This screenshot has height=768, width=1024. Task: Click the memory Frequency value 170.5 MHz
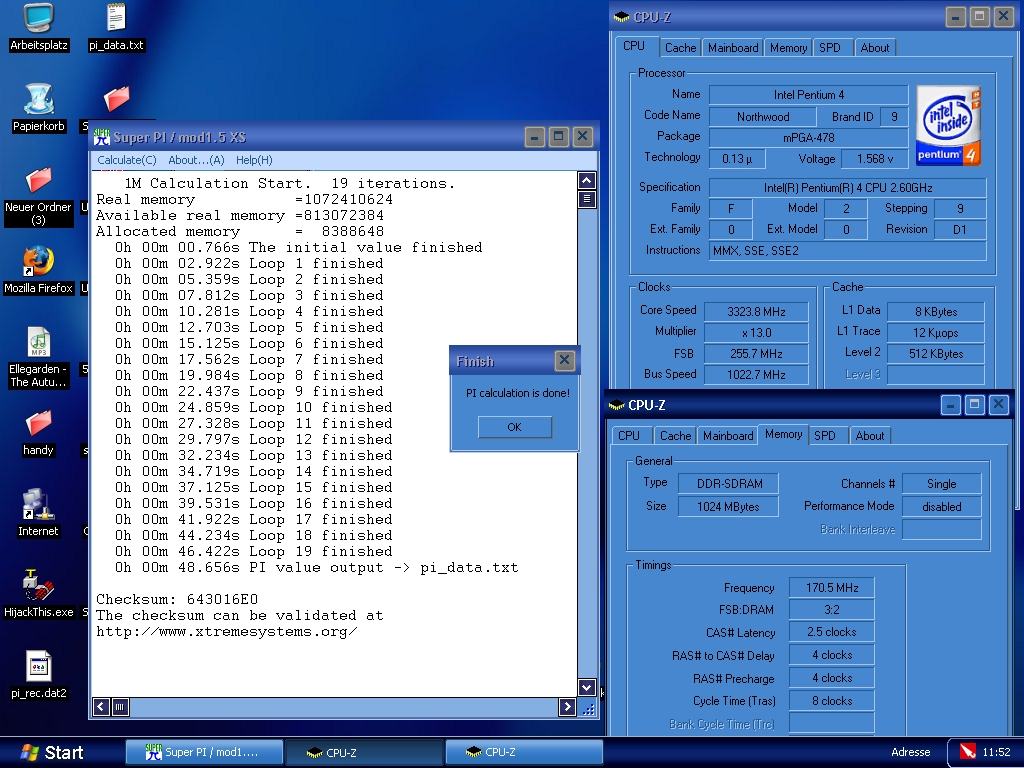(x=831, y=588)
